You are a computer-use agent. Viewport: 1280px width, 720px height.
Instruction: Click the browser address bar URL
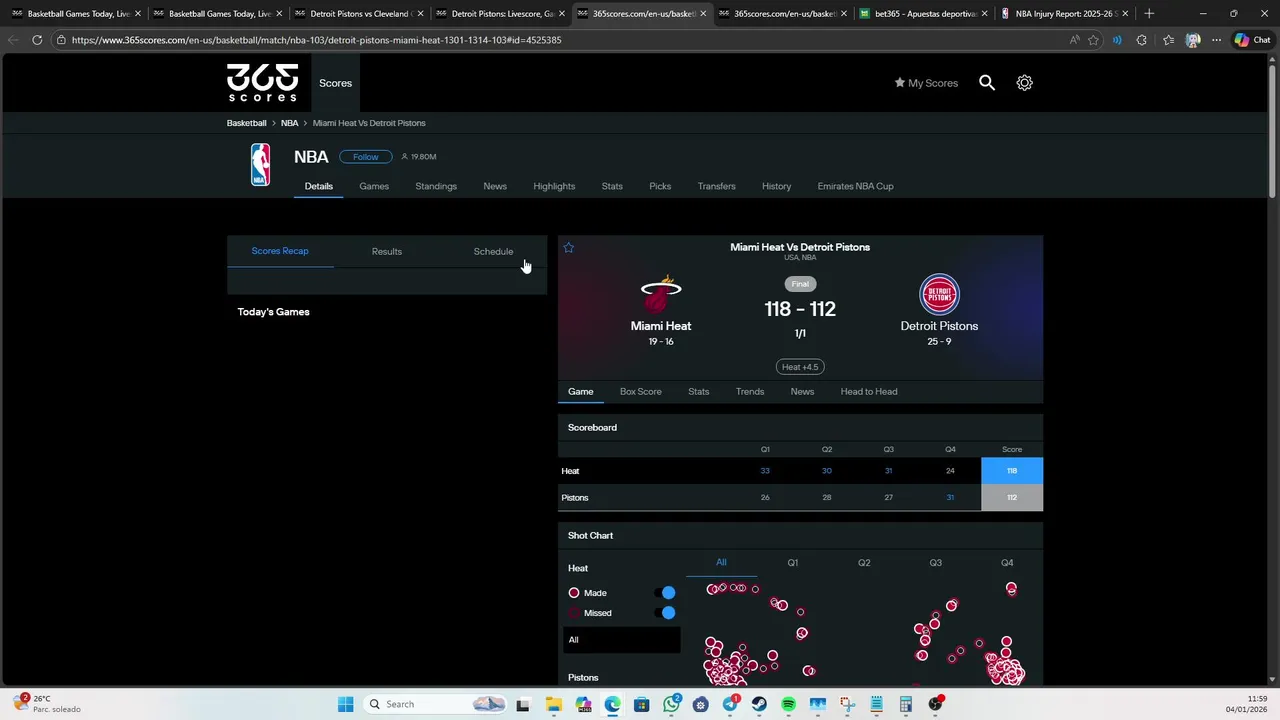(316, 40)
